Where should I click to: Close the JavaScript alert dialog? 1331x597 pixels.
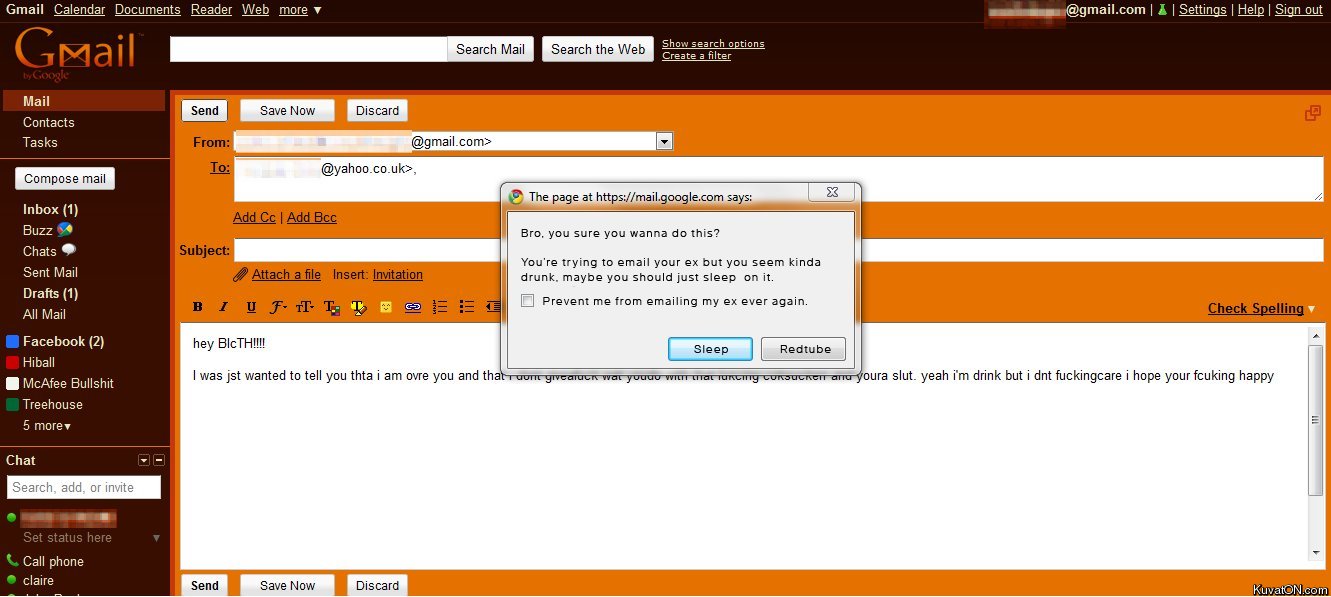(830, 192)
